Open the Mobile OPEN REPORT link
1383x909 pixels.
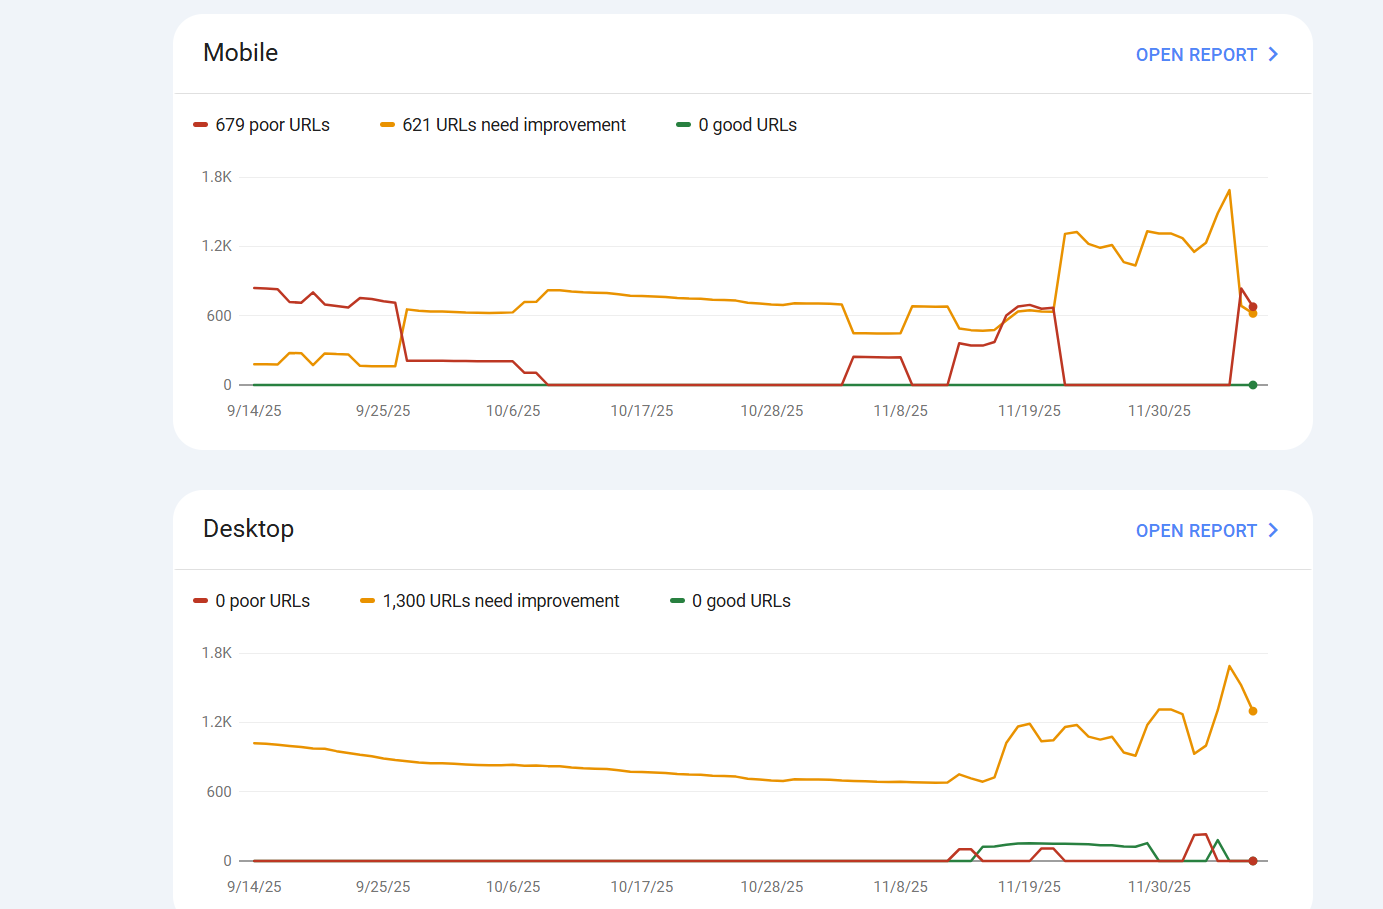[x=1195, y=54]
